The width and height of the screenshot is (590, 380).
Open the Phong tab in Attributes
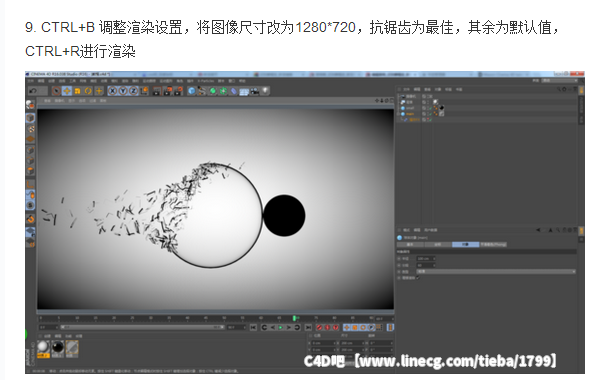click(493, 245)
